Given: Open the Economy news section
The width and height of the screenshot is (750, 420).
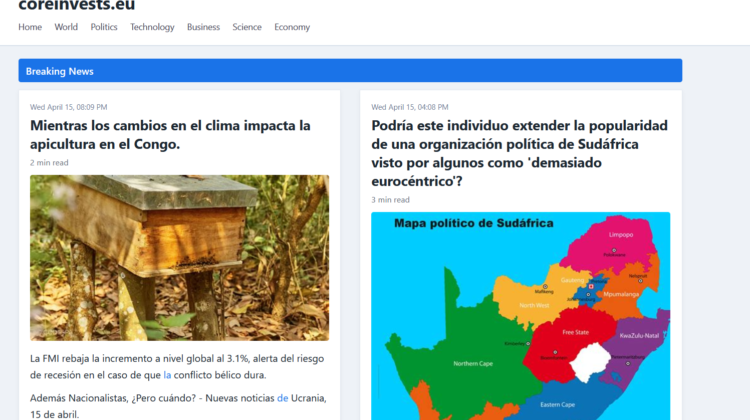Looking at the screenshot, I should [x=292, y=27].
